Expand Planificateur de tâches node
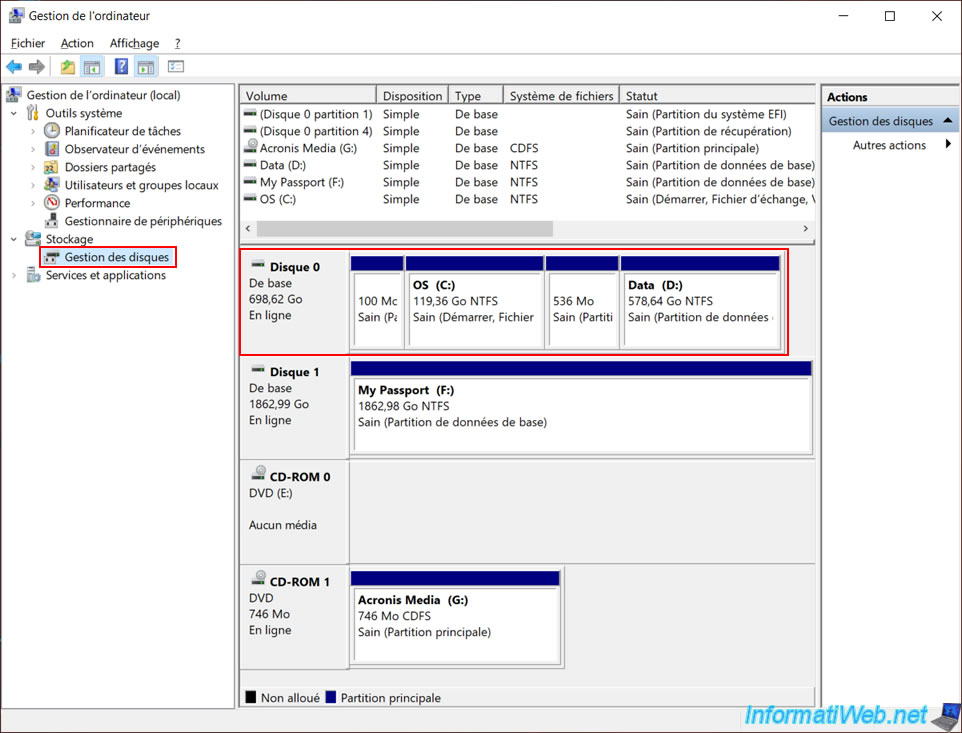962x733 pixels. click(33, 131)
